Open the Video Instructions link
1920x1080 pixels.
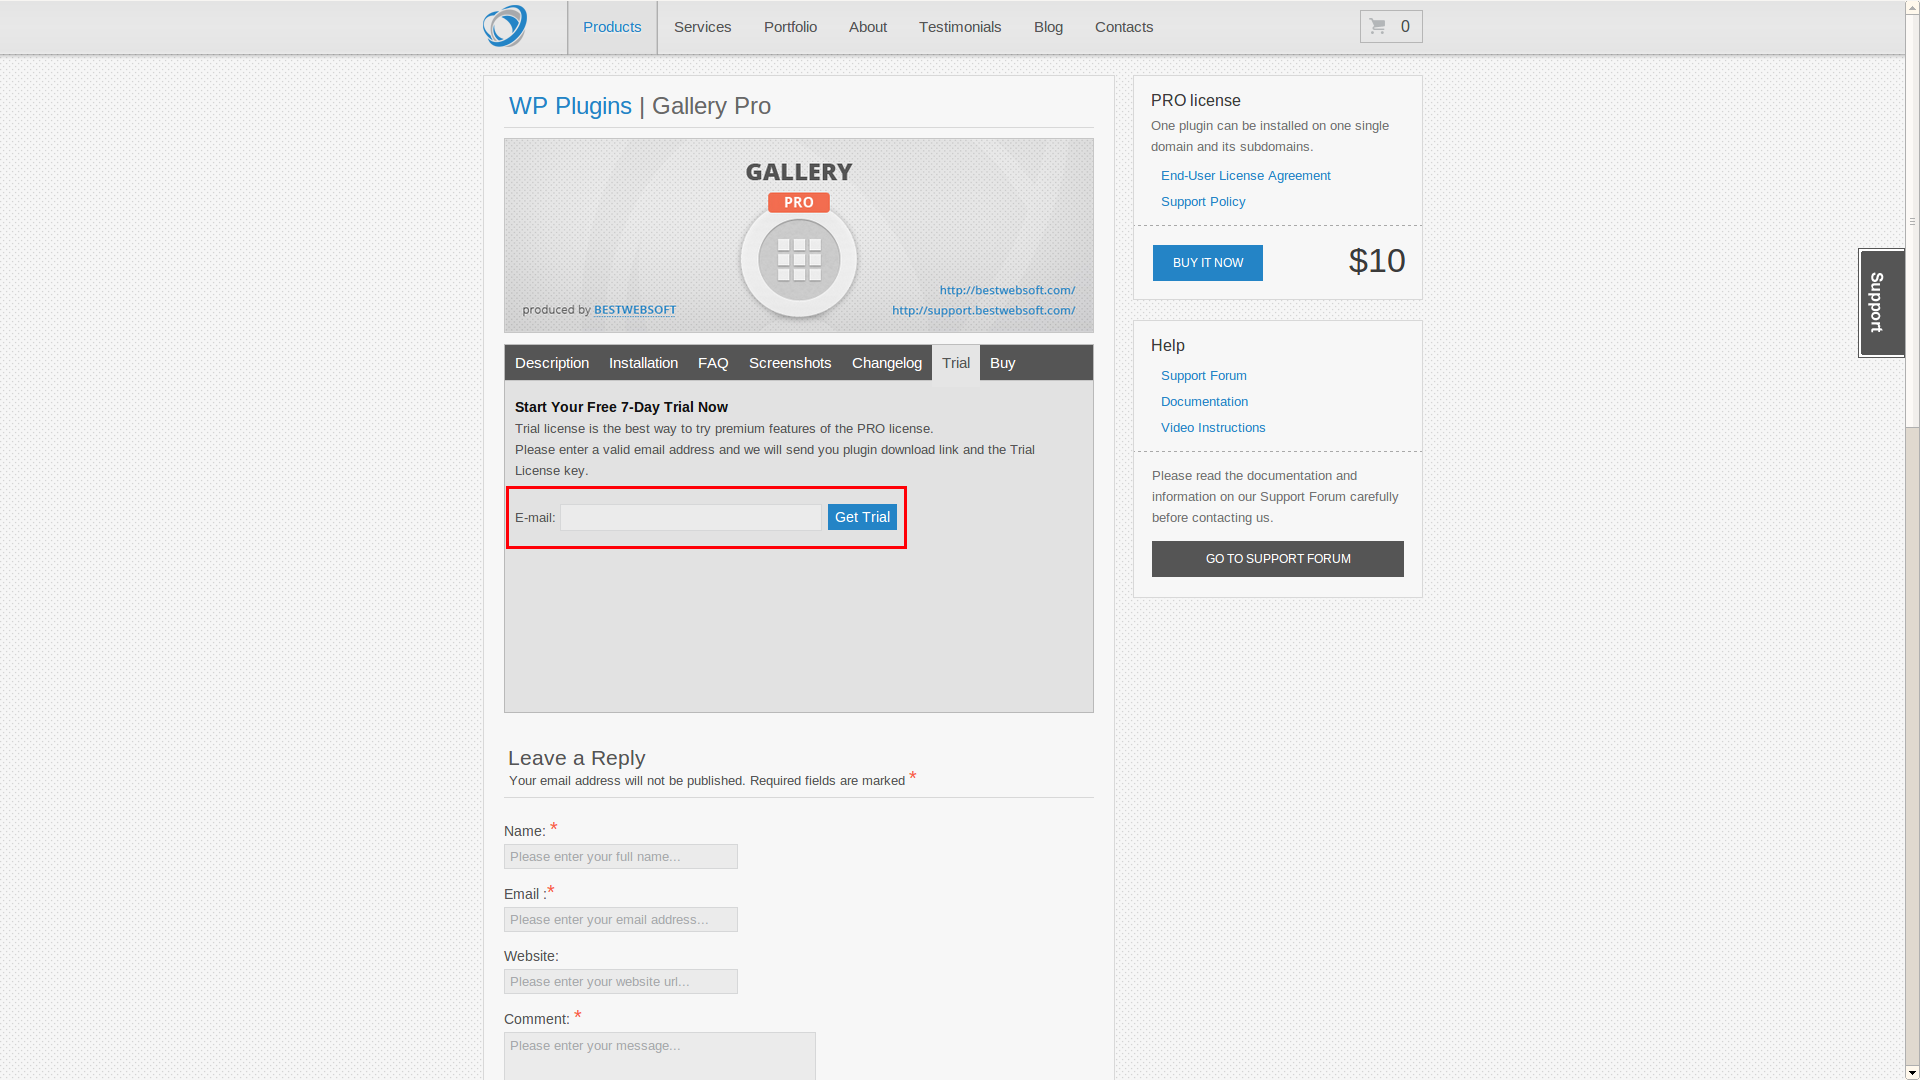1213,427
